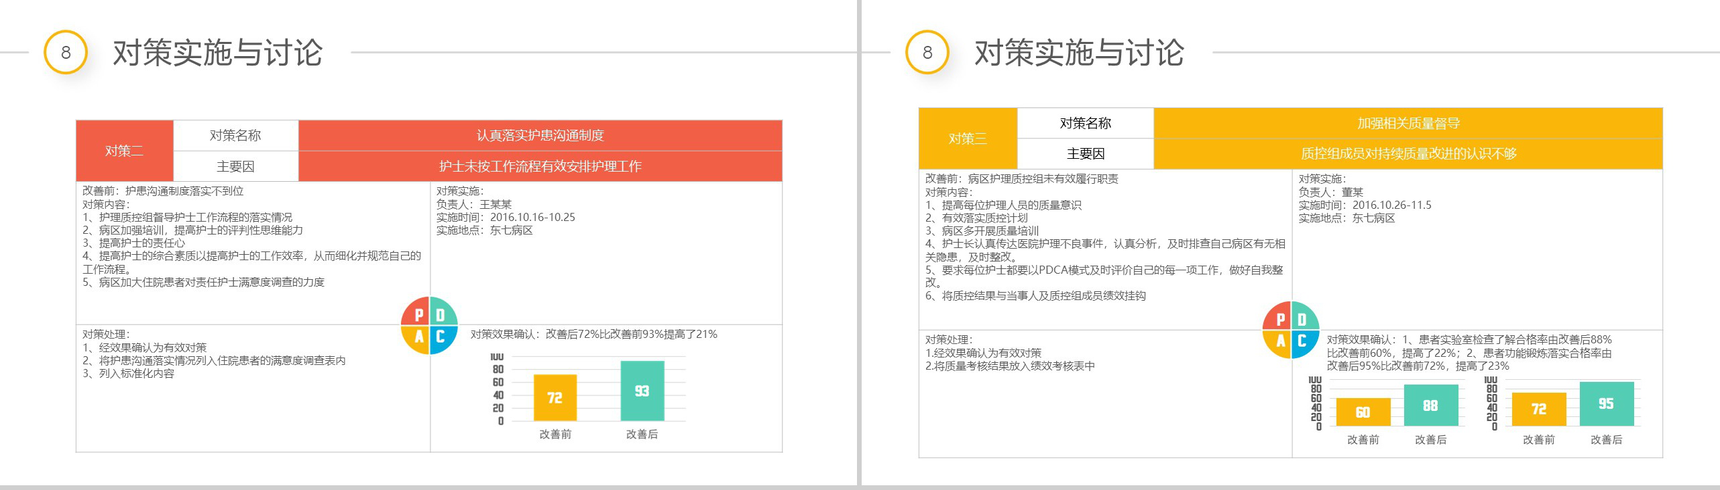The height and width of the screenshot is (490, 1720).
Task: Click the yellow A quadrant on right PDCA icon
Action: (1277, 344)
